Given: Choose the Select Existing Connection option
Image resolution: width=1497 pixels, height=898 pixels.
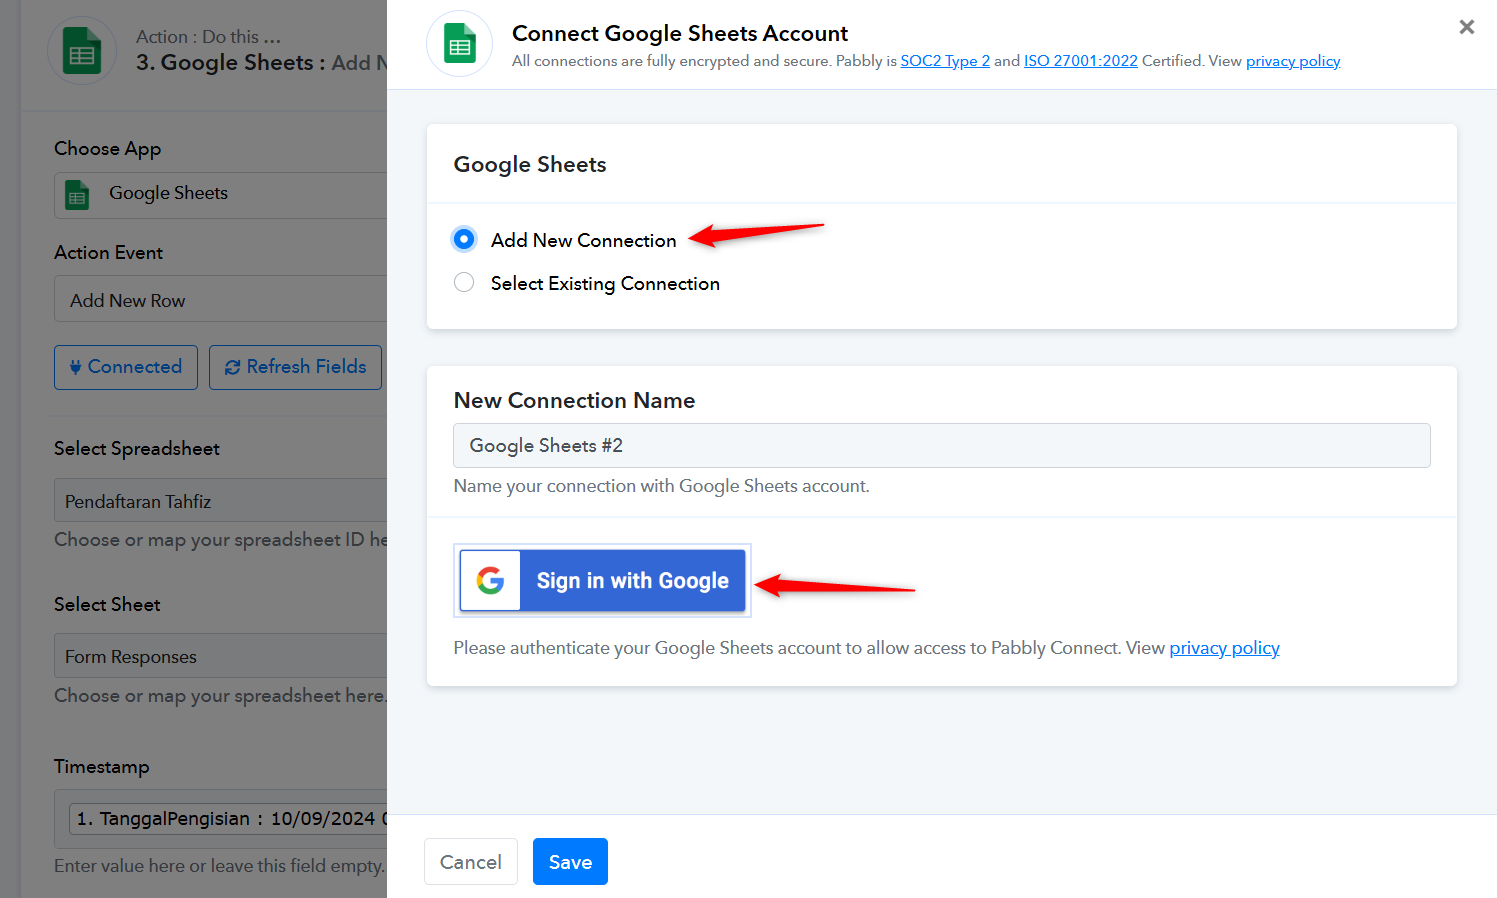Looking at the screenshot, I should click(464, 283).
